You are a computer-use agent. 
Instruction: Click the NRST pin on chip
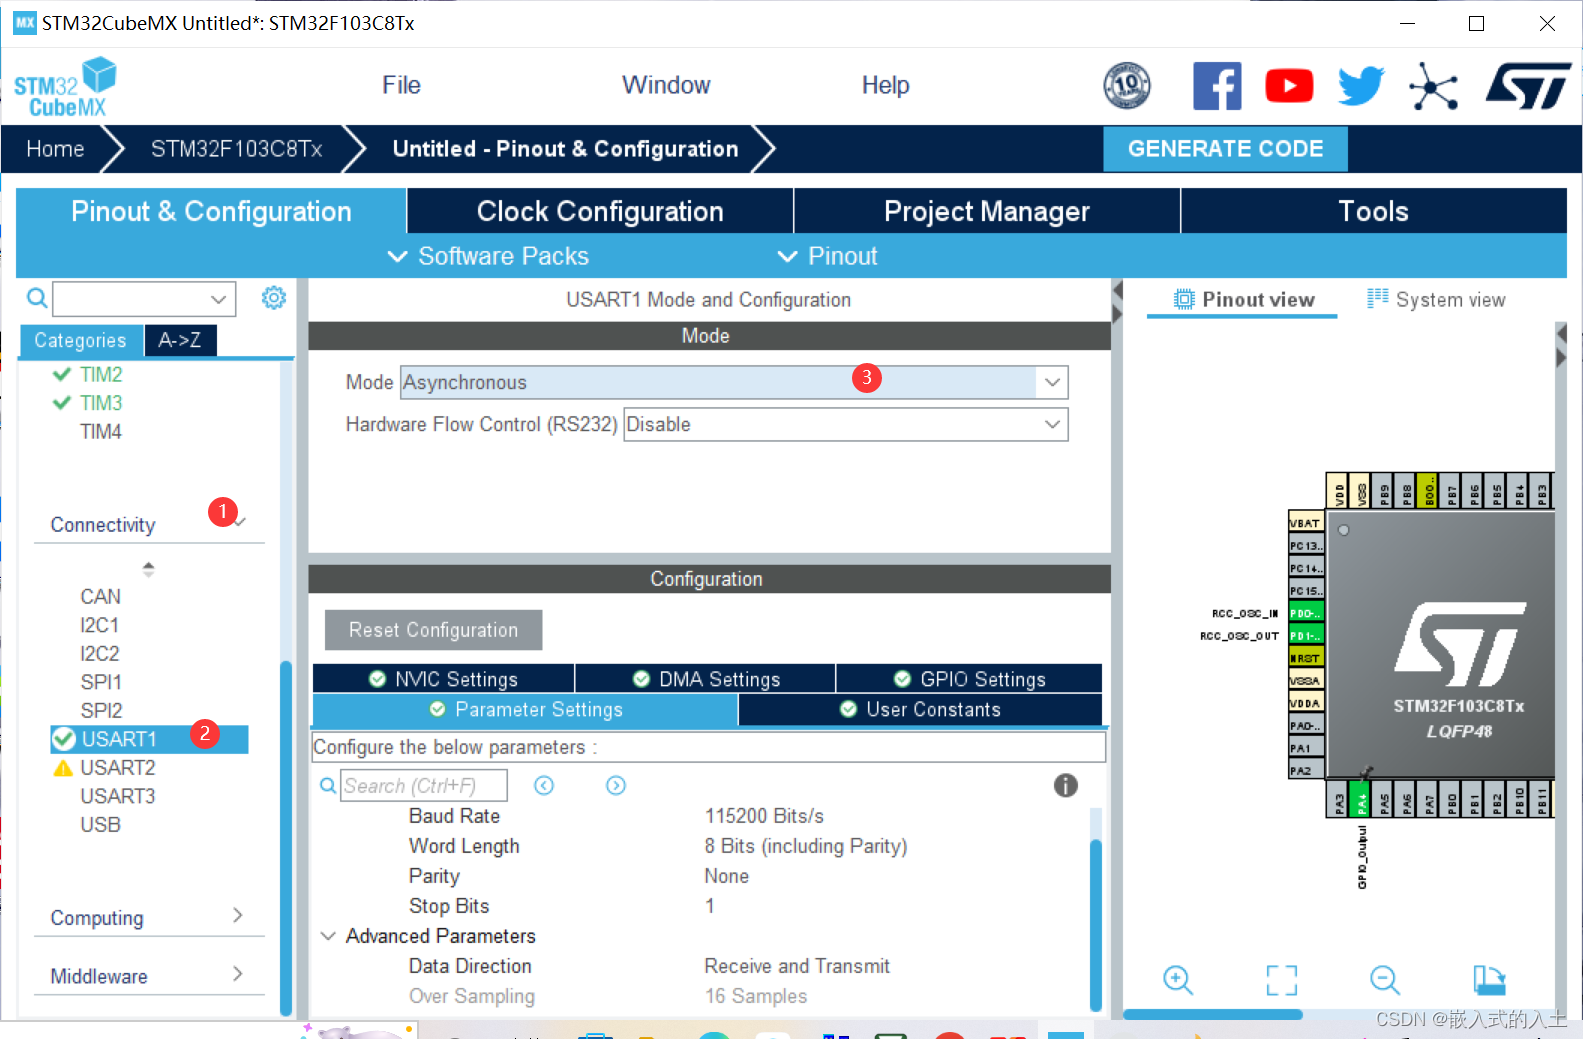pos(1306,658)
